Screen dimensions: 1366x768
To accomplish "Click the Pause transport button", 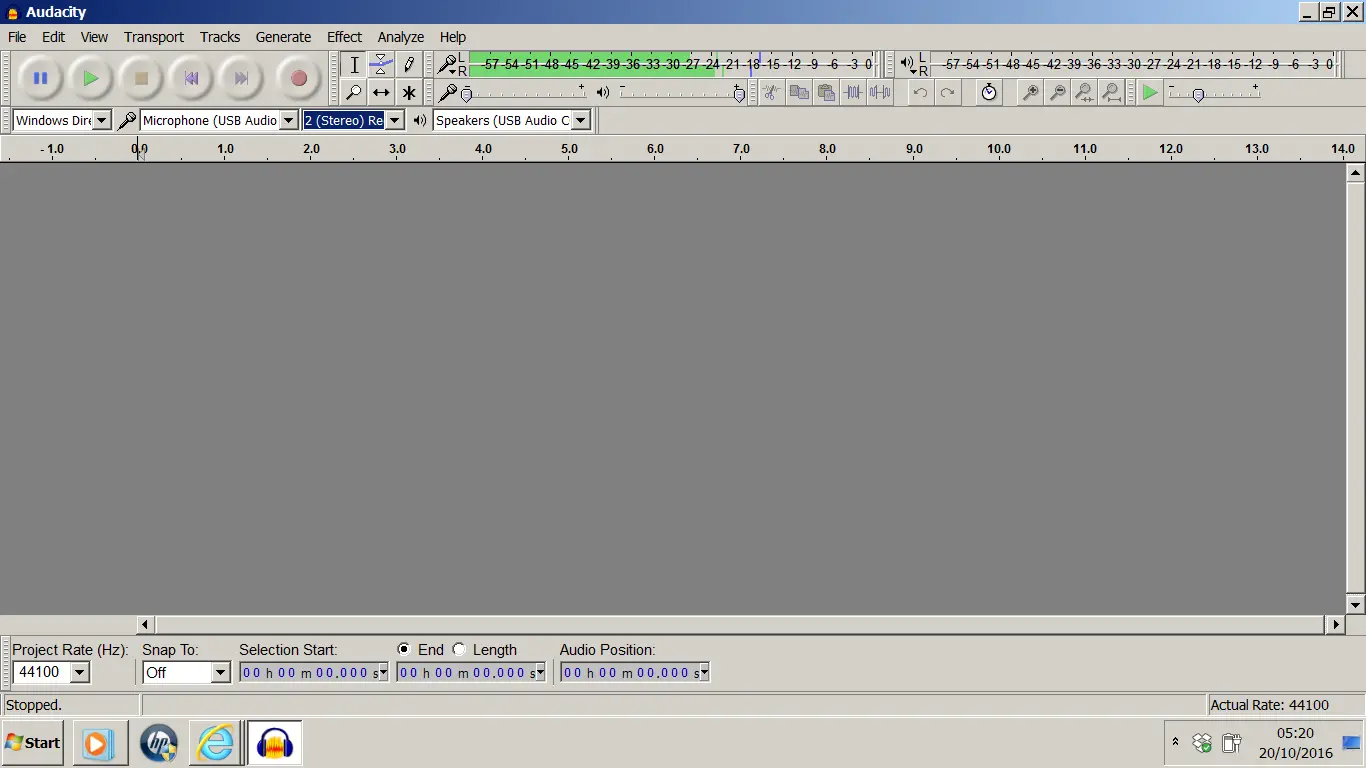I will (40, 78).
